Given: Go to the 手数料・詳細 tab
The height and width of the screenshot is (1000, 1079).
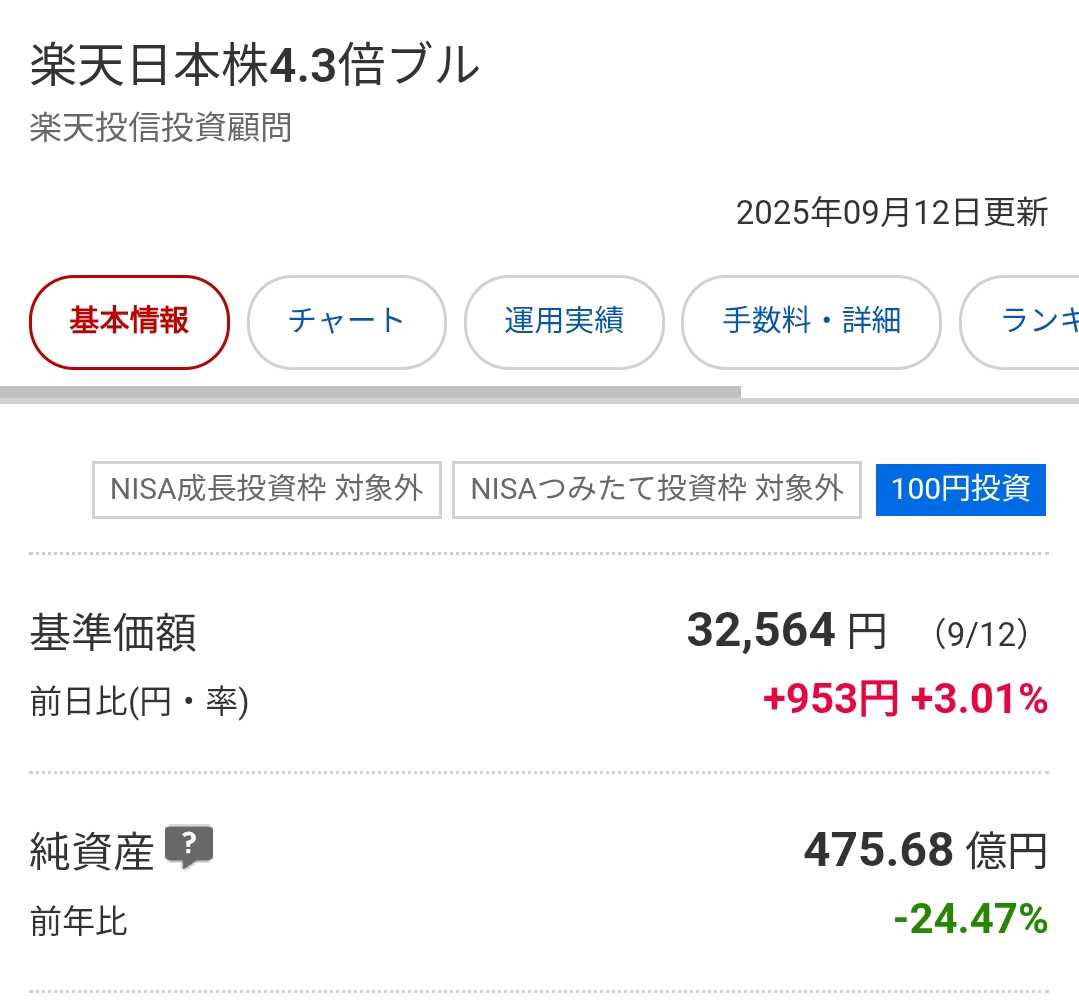Looking at the screenshot, I should pyautogui.click(x=811, y=322).
